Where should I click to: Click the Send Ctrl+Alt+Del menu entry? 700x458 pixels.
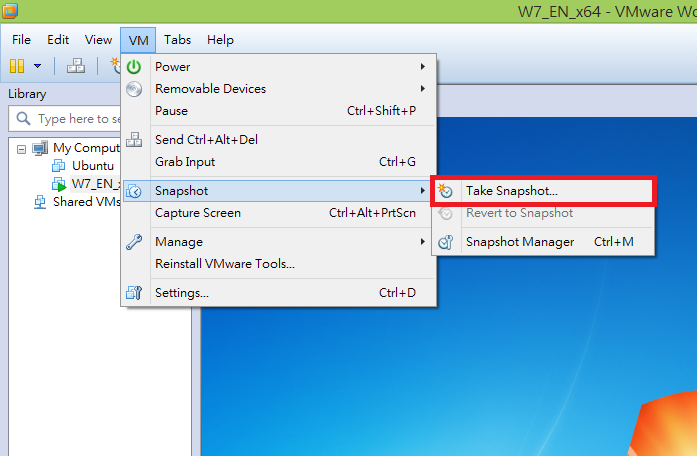[x=206, y=140]
